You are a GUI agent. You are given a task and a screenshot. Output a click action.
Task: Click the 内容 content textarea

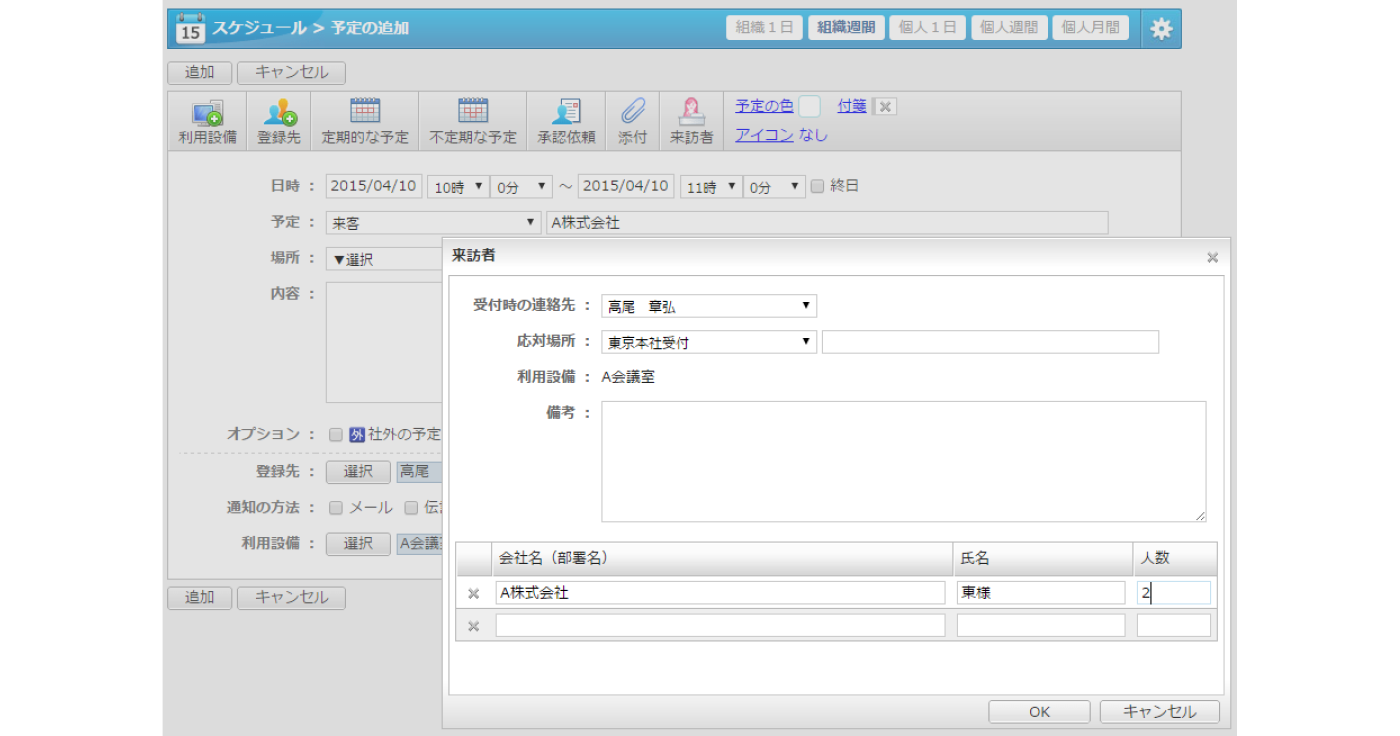pos(384,343)
